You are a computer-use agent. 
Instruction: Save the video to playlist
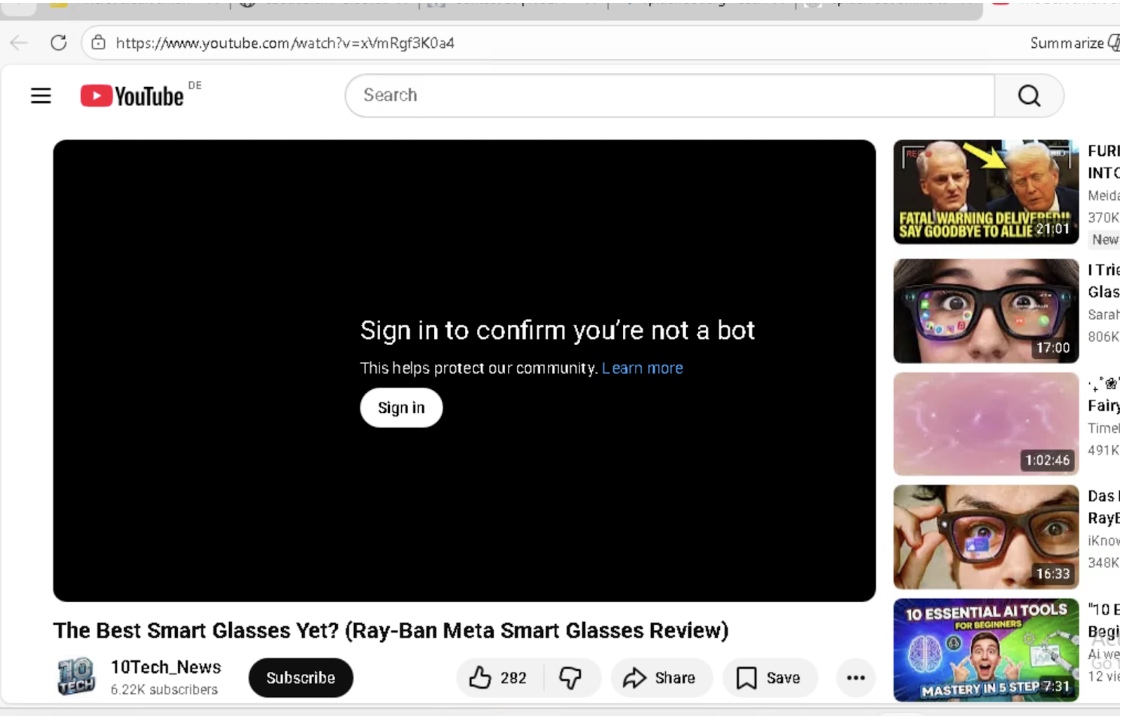(769, 678)
